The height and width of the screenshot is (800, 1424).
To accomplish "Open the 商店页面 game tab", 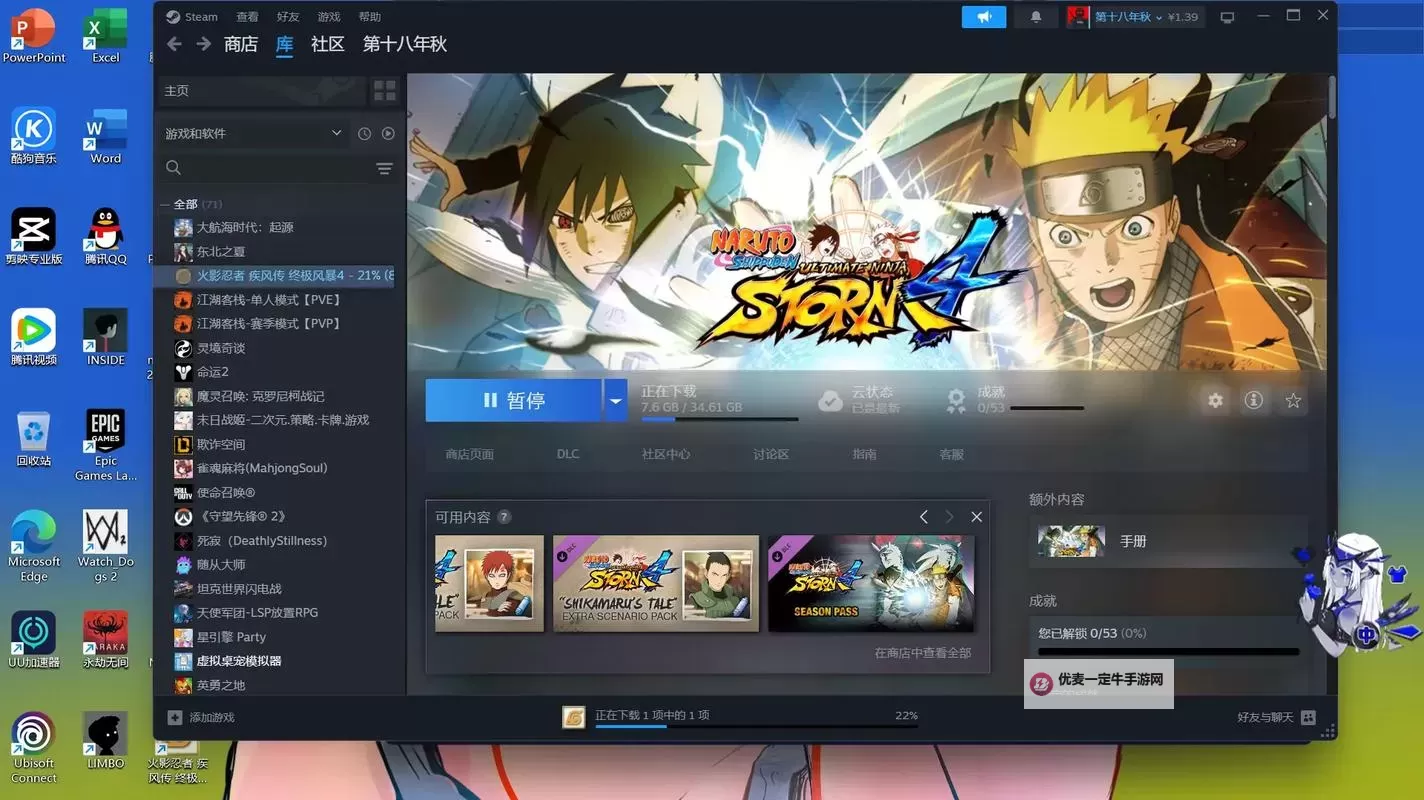I will pos(469,455).
